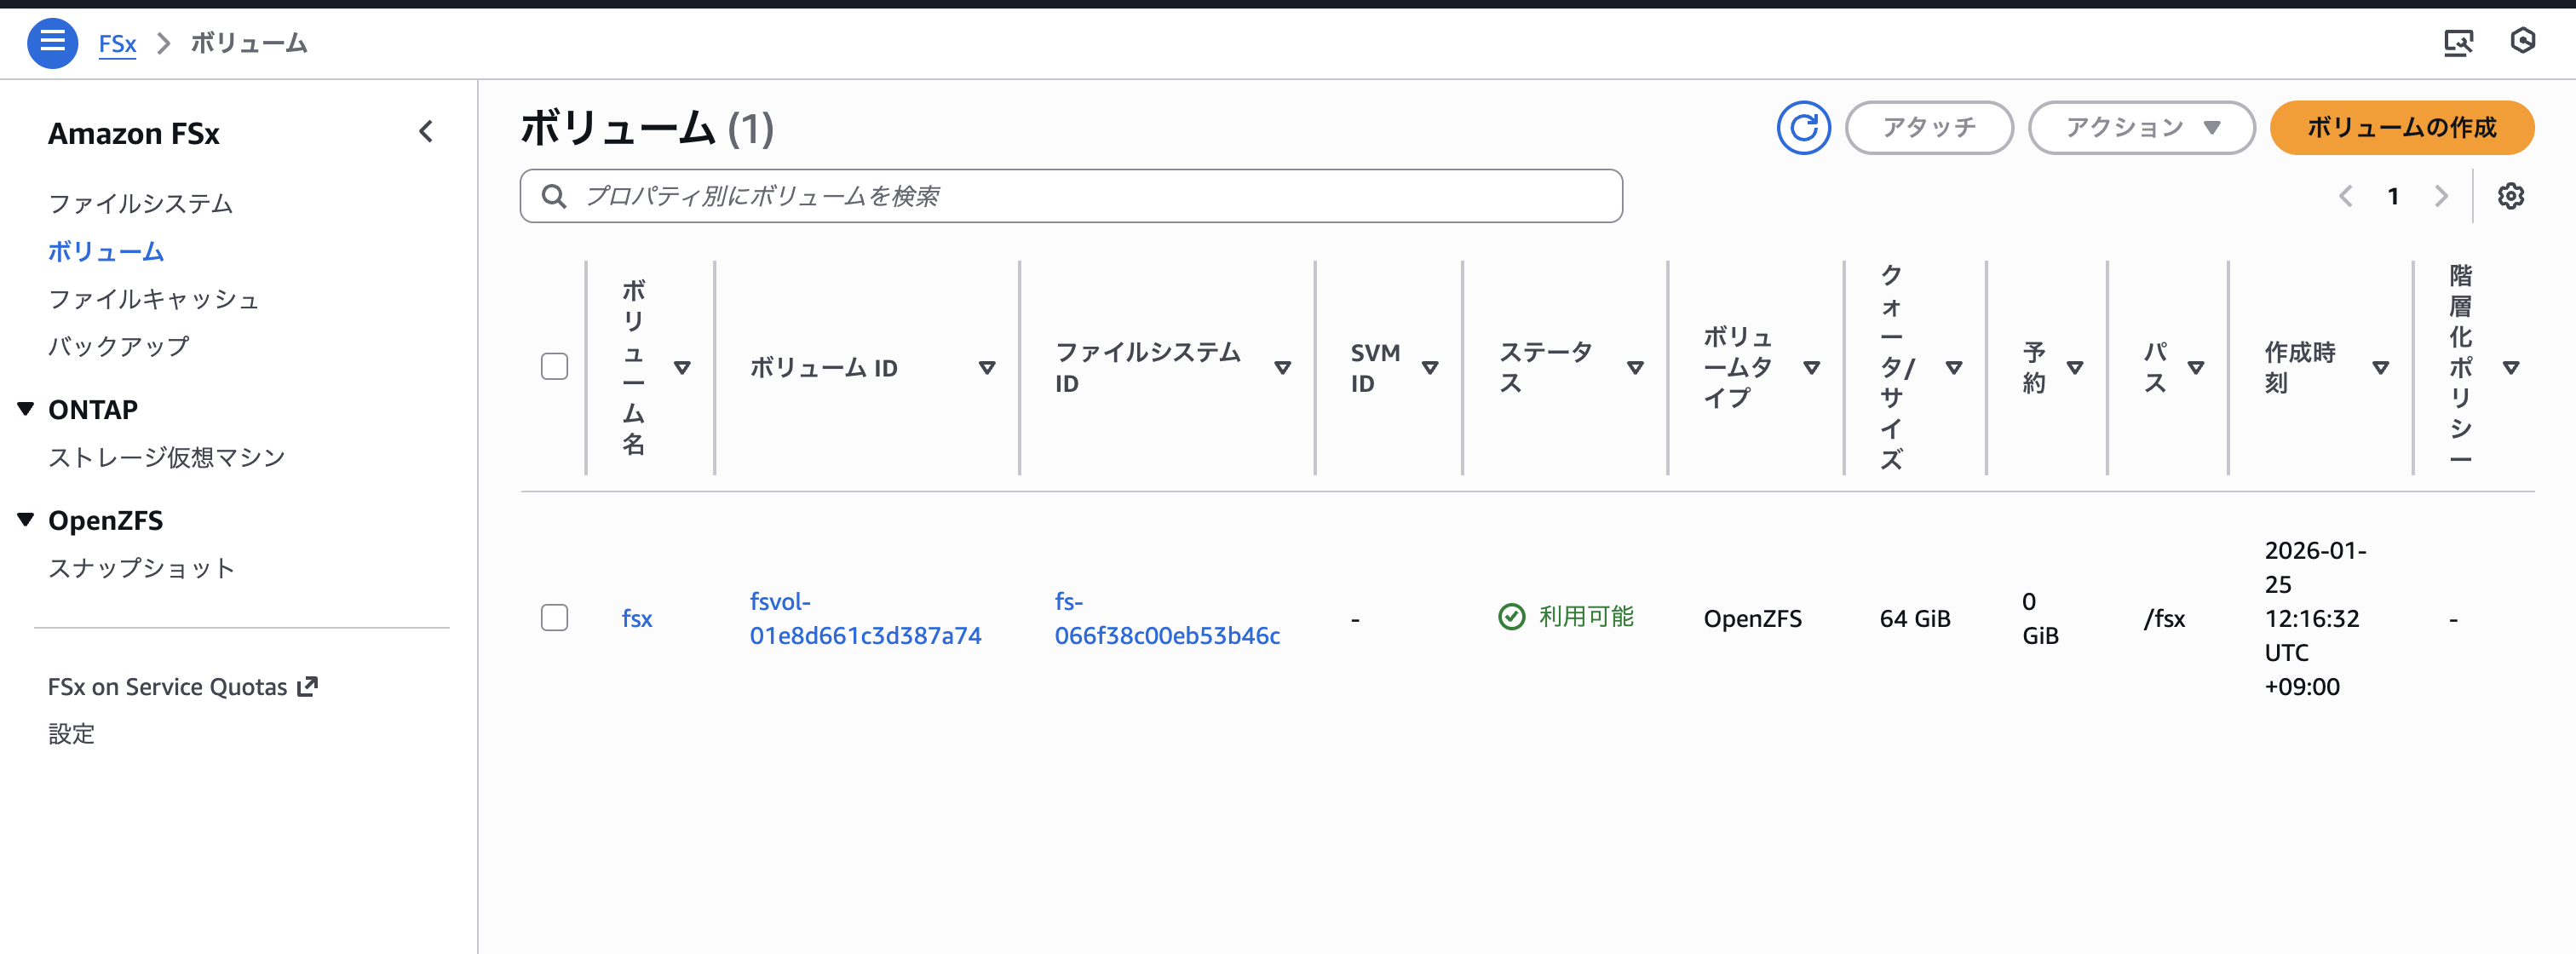Go to the next results page

pos(2443,196)
